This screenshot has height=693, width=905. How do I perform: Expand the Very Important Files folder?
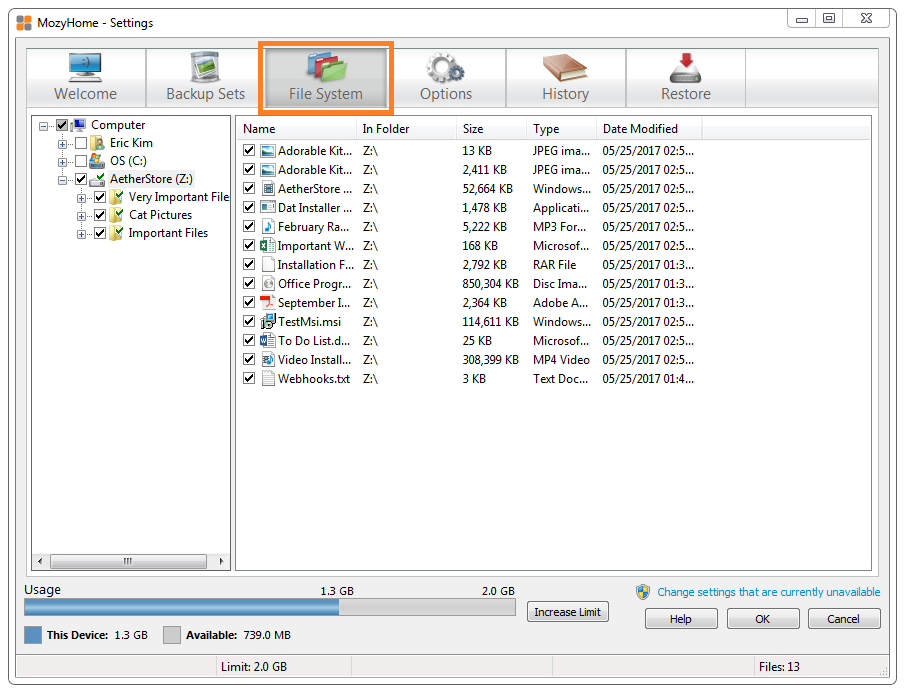click(81, 198)
